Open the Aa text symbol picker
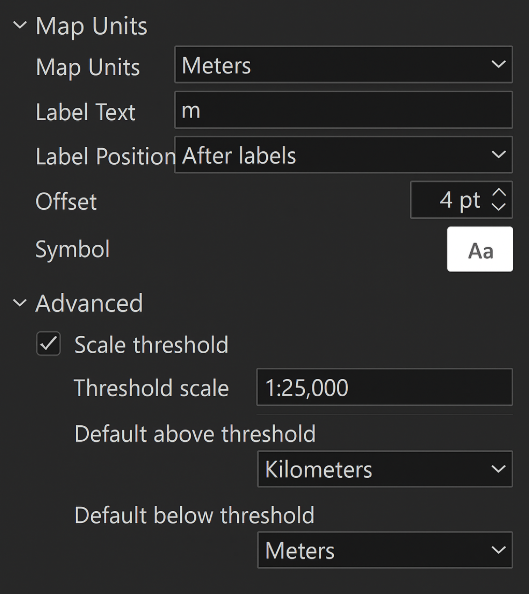This screenshot has height=594, width=529. point(480,249)
